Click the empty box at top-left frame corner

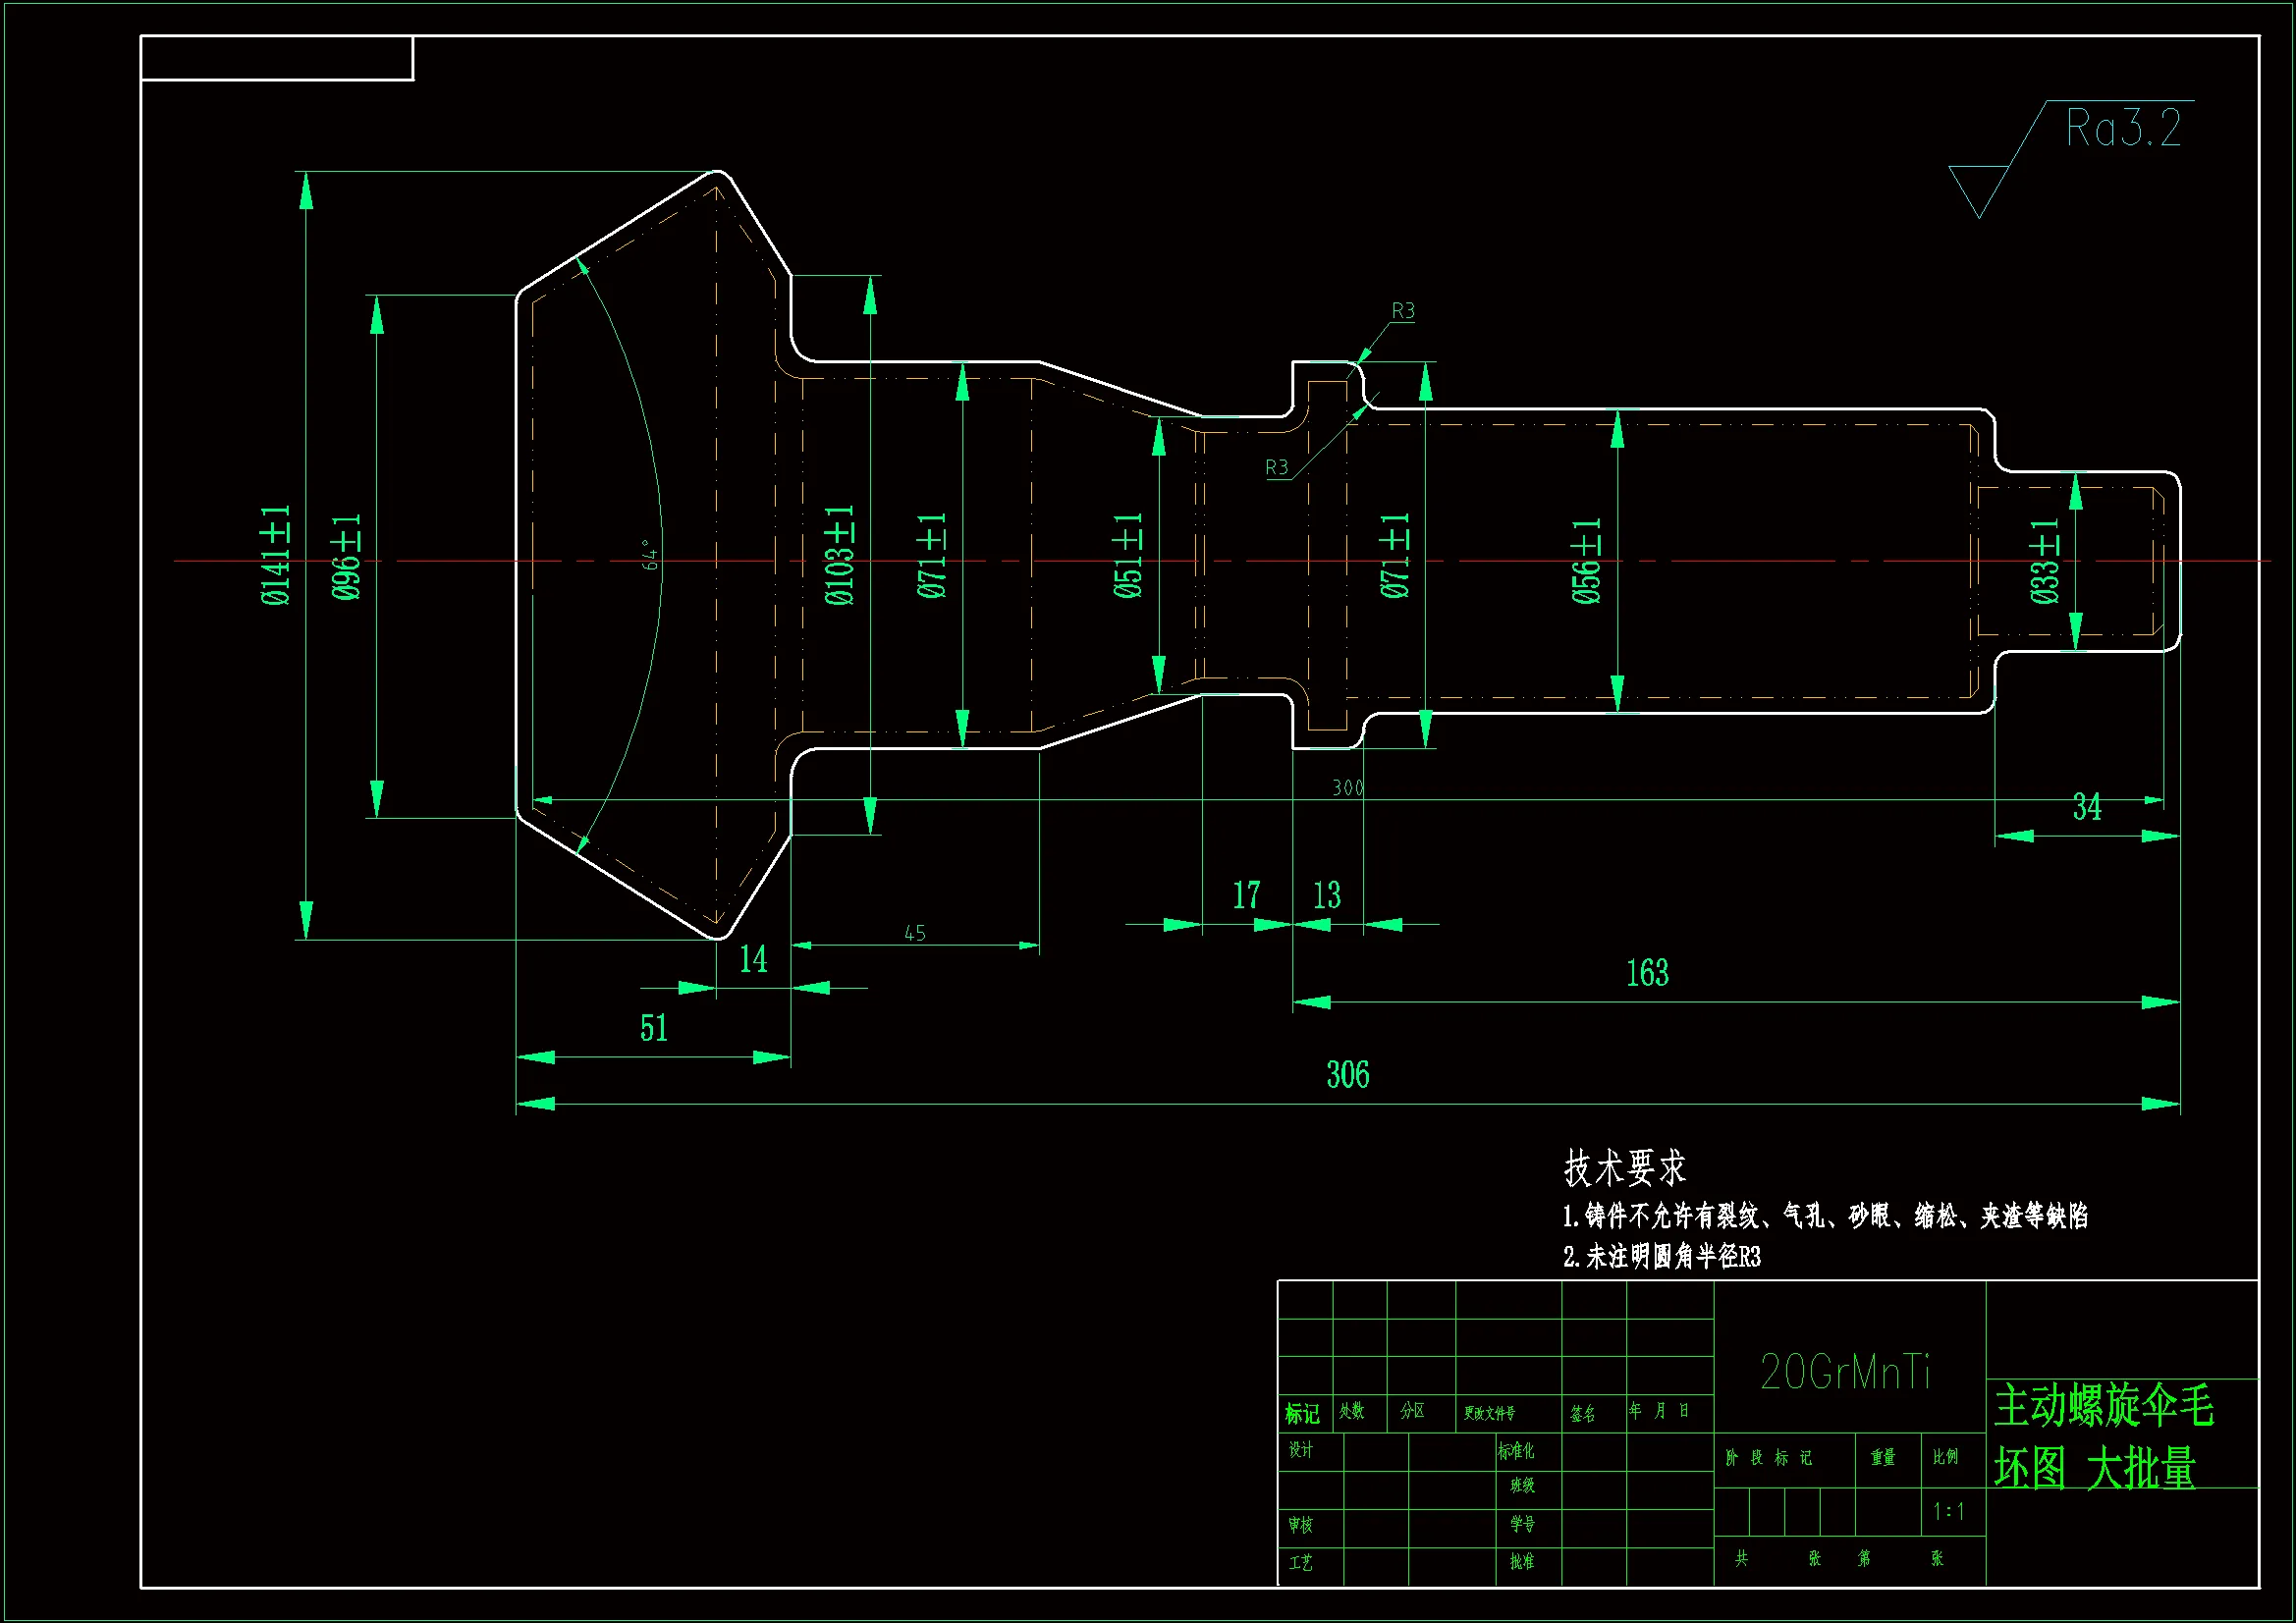coord(277,58)
